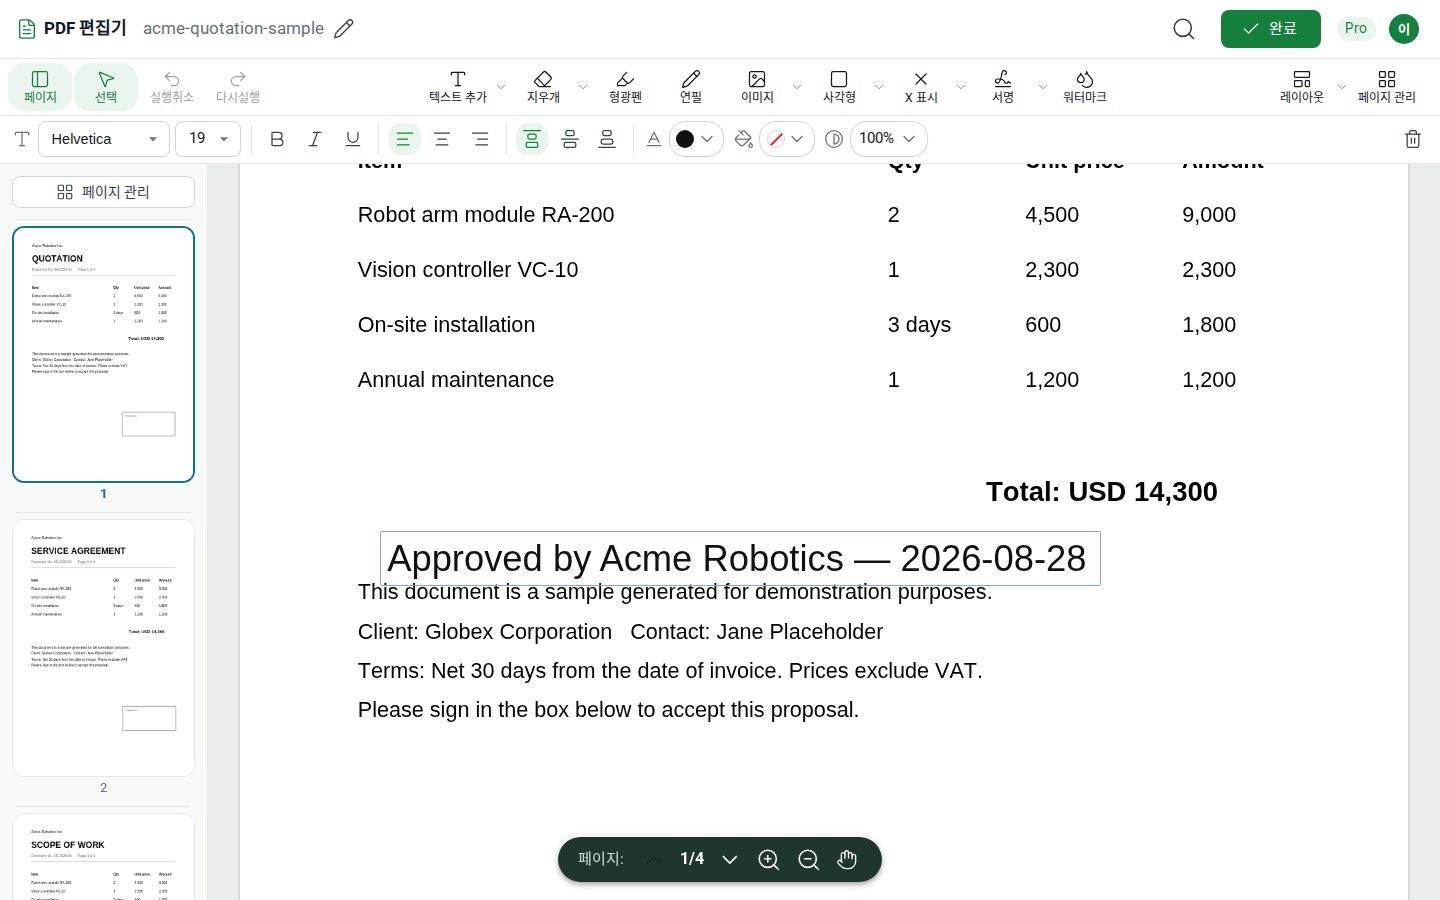1440x900 pixels.
Task: Open the font size 19 dropdown
Action: [208, 139]
